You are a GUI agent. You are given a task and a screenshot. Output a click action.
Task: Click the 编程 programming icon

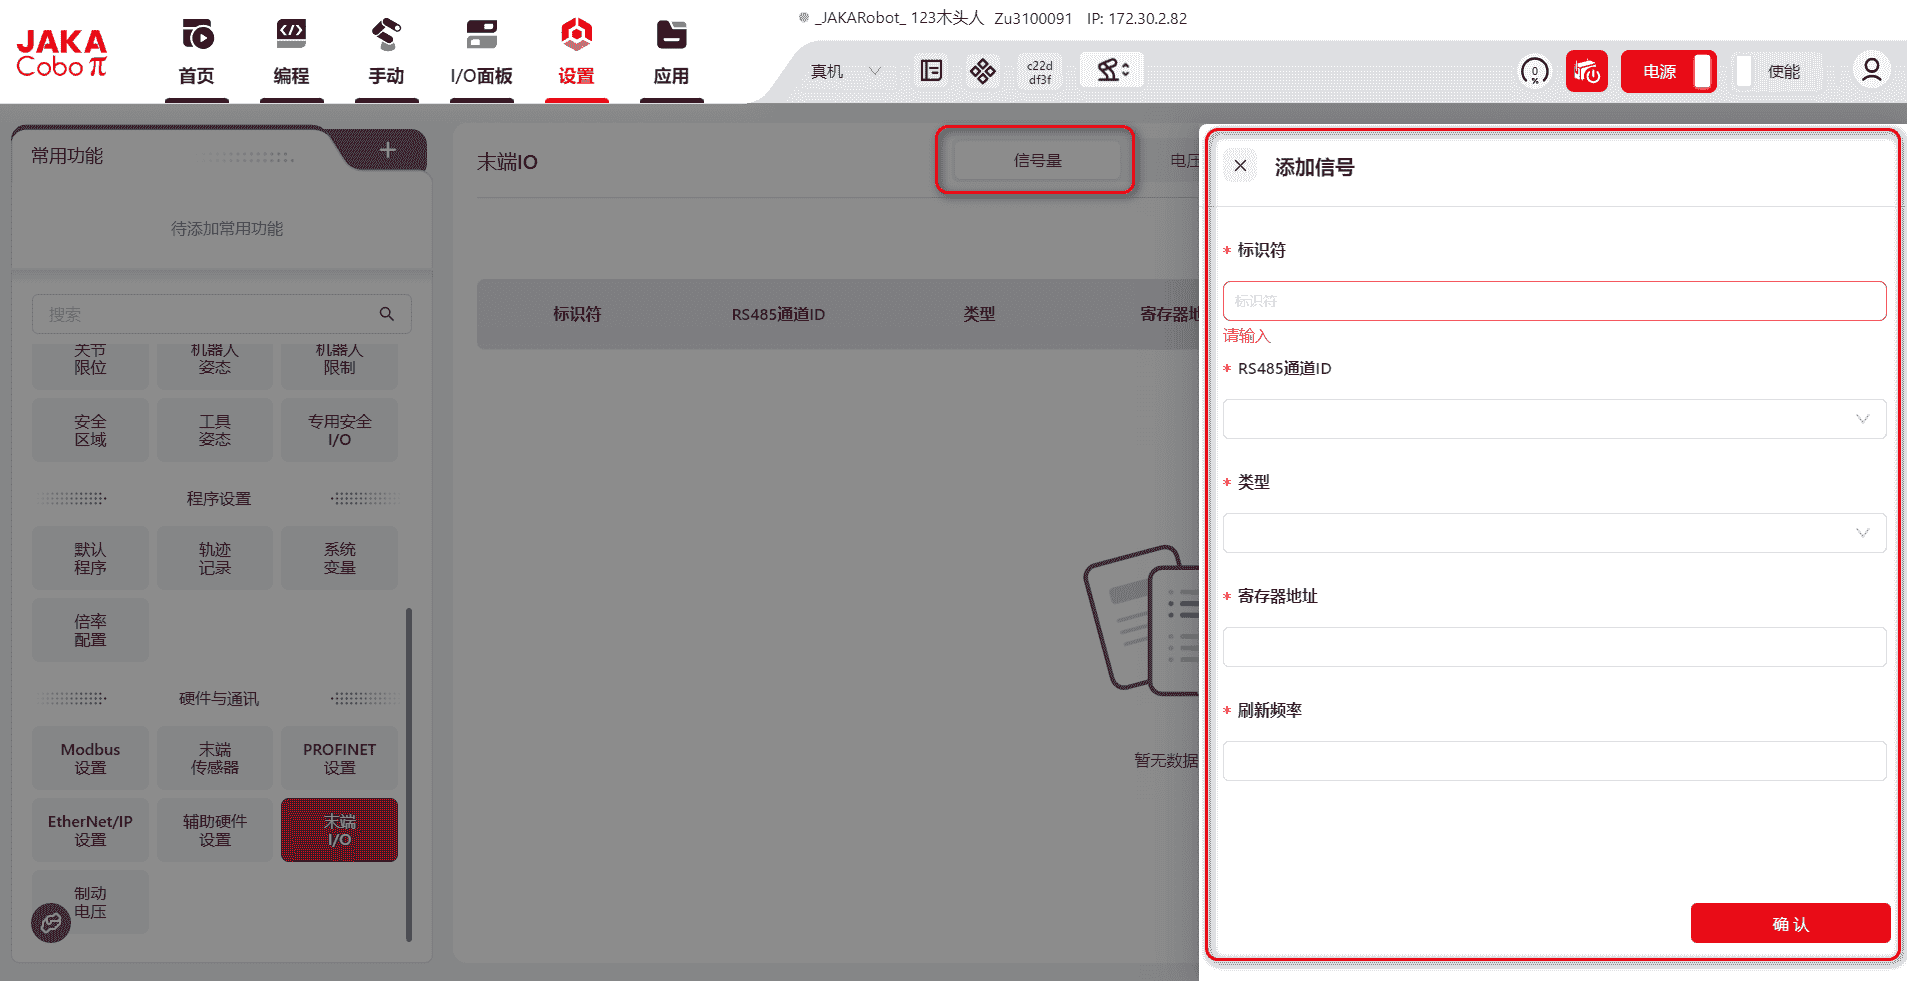[x=291, y=35]
